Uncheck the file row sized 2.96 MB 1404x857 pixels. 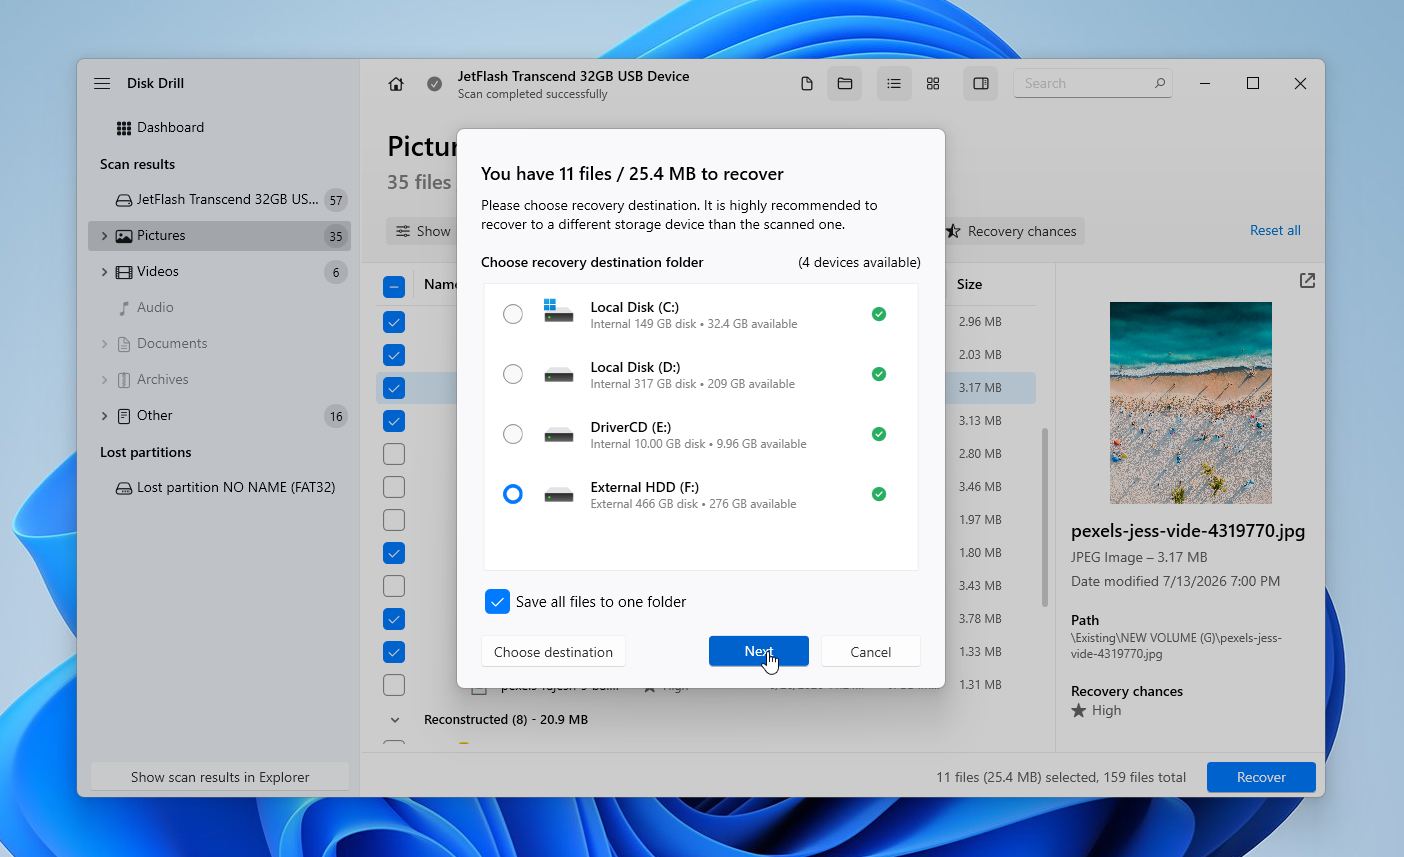tap(394, 322)
